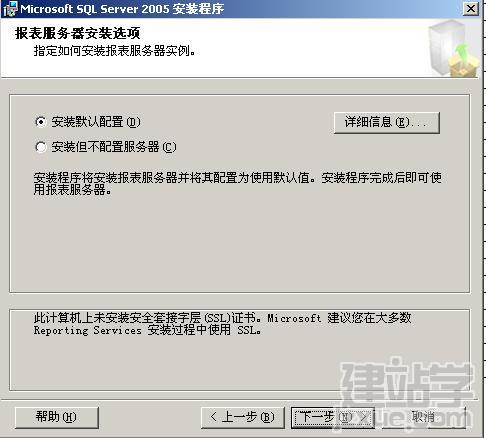
Task: Open 详细信息 (E)... details dialog
Action: click(387, 123)
